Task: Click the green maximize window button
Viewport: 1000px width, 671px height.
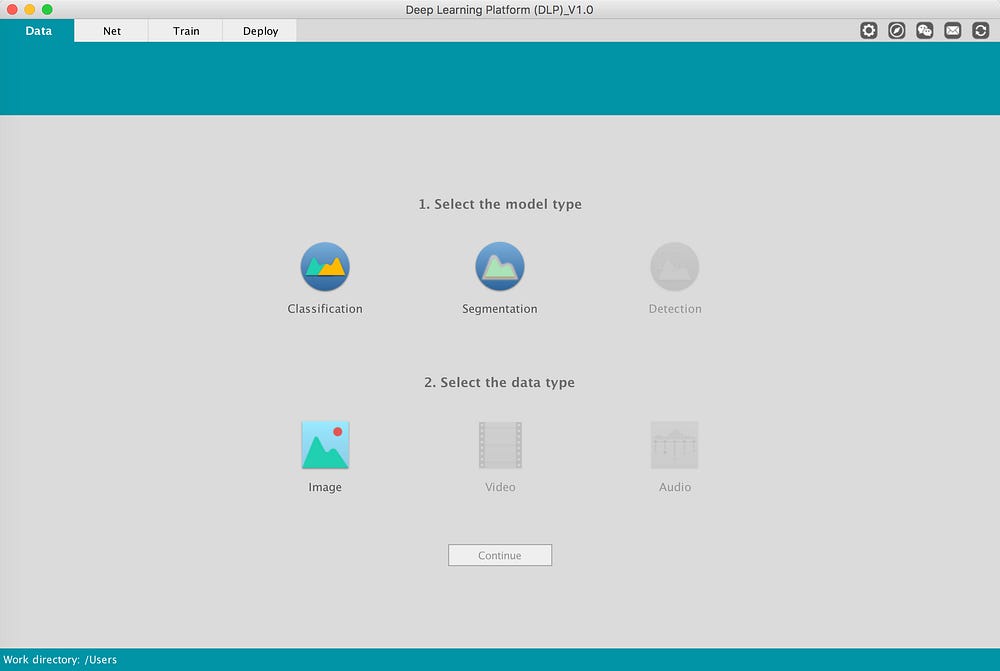Action: click(47, 9)
